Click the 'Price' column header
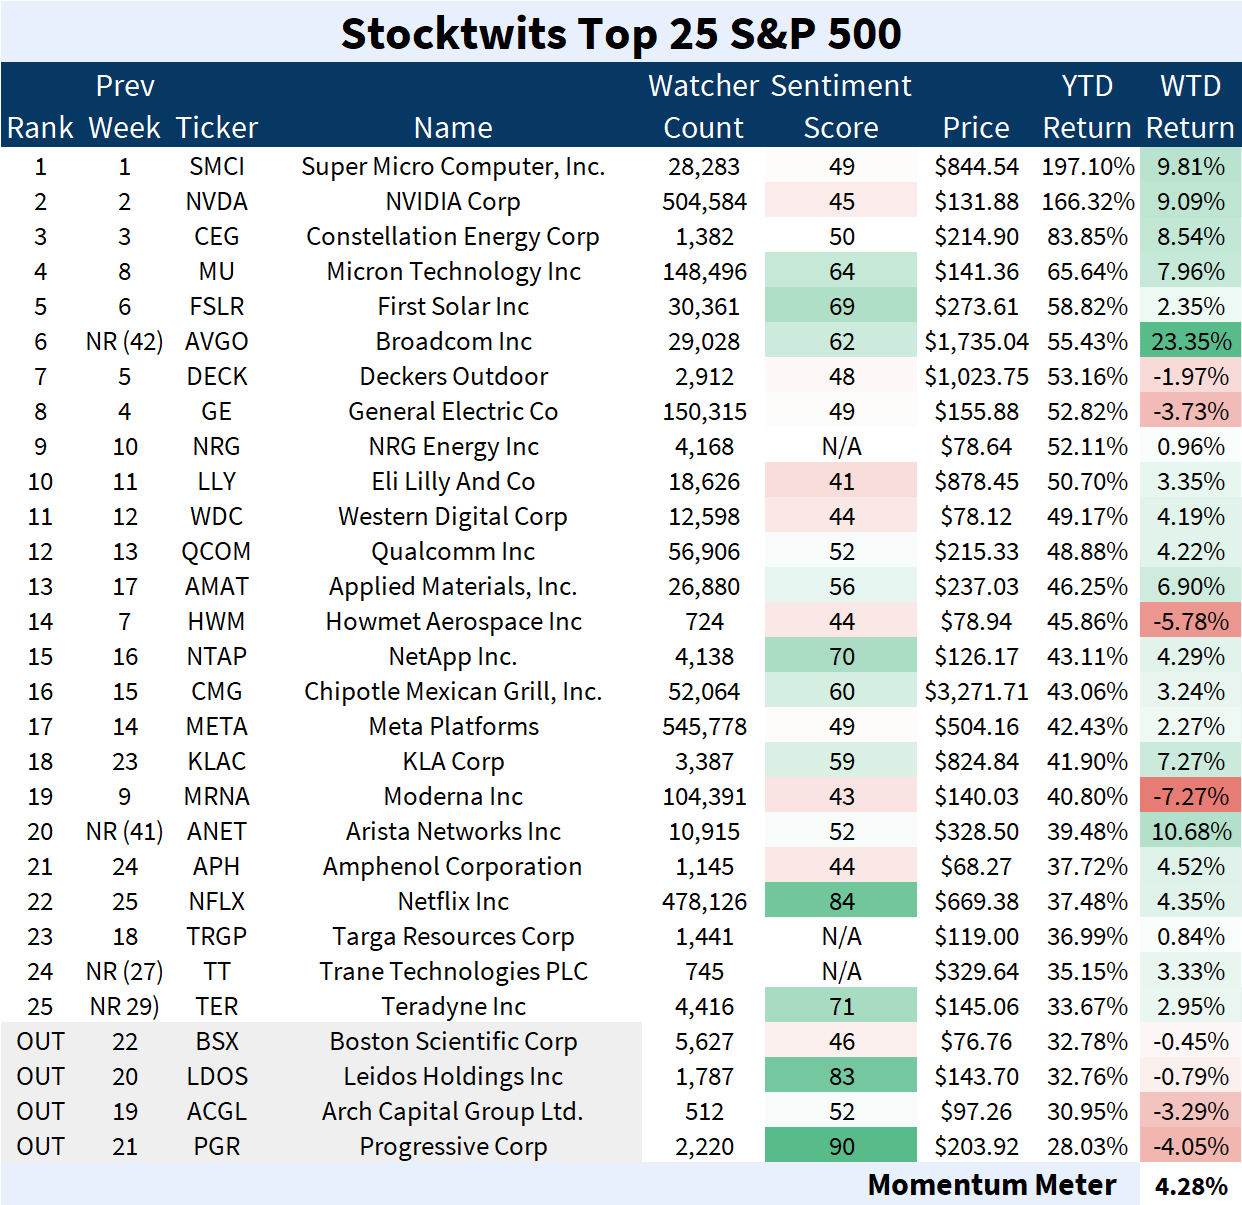Screen dimensions: 1242x1205 [976, 128]
